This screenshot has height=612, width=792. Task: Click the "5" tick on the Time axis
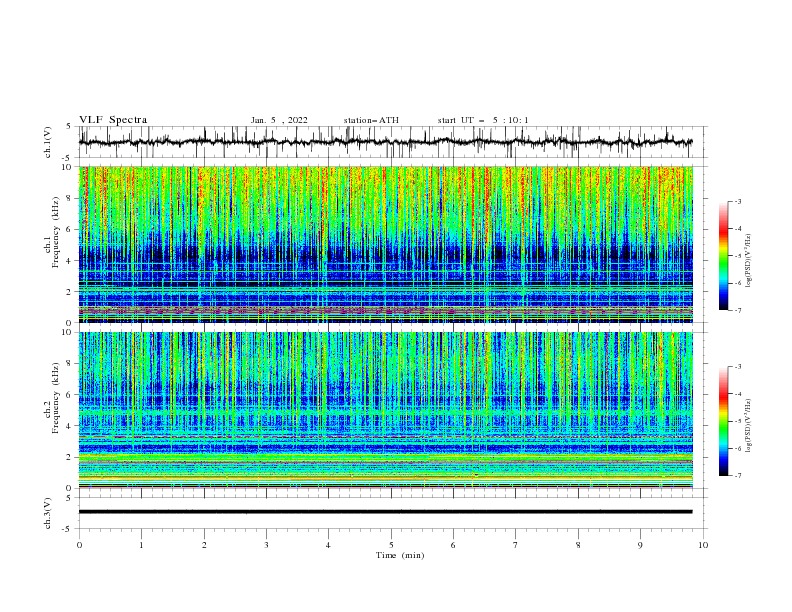pyautogui.click(x=391, y=545)
